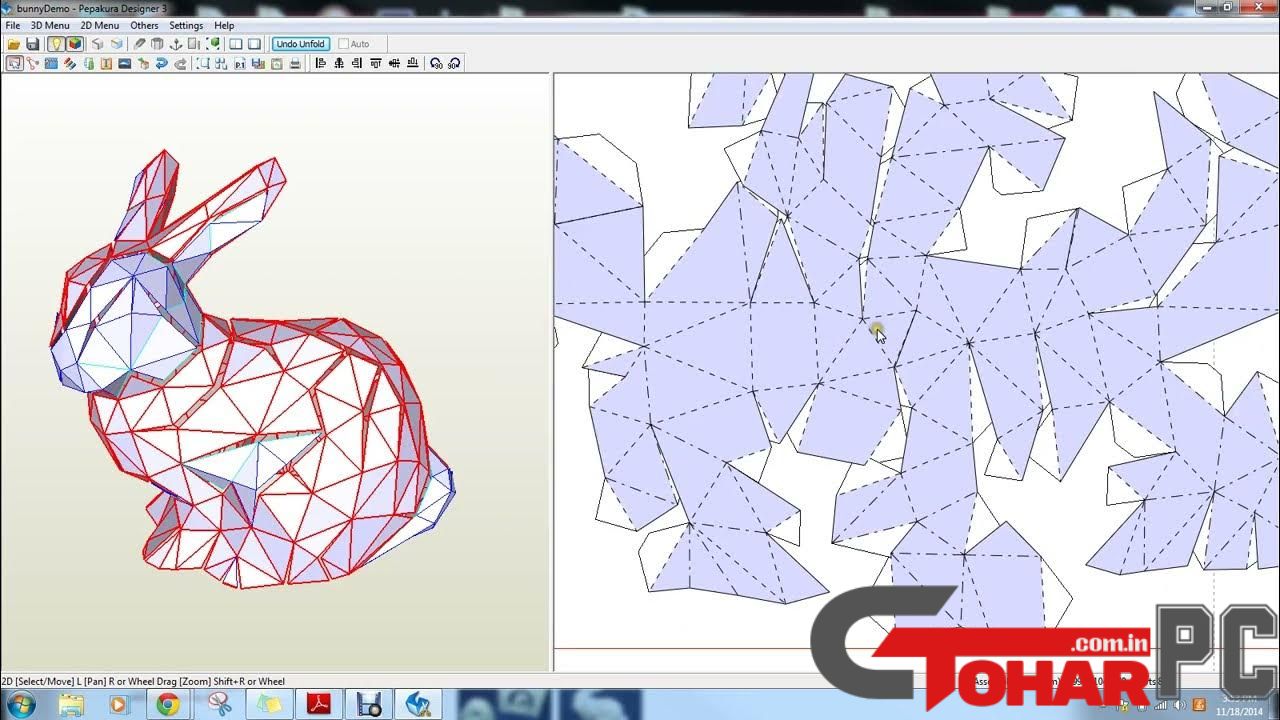This screenshot has height=720, width=1280.
Task: Click the gray redo arrow
Action: (181, 63)
